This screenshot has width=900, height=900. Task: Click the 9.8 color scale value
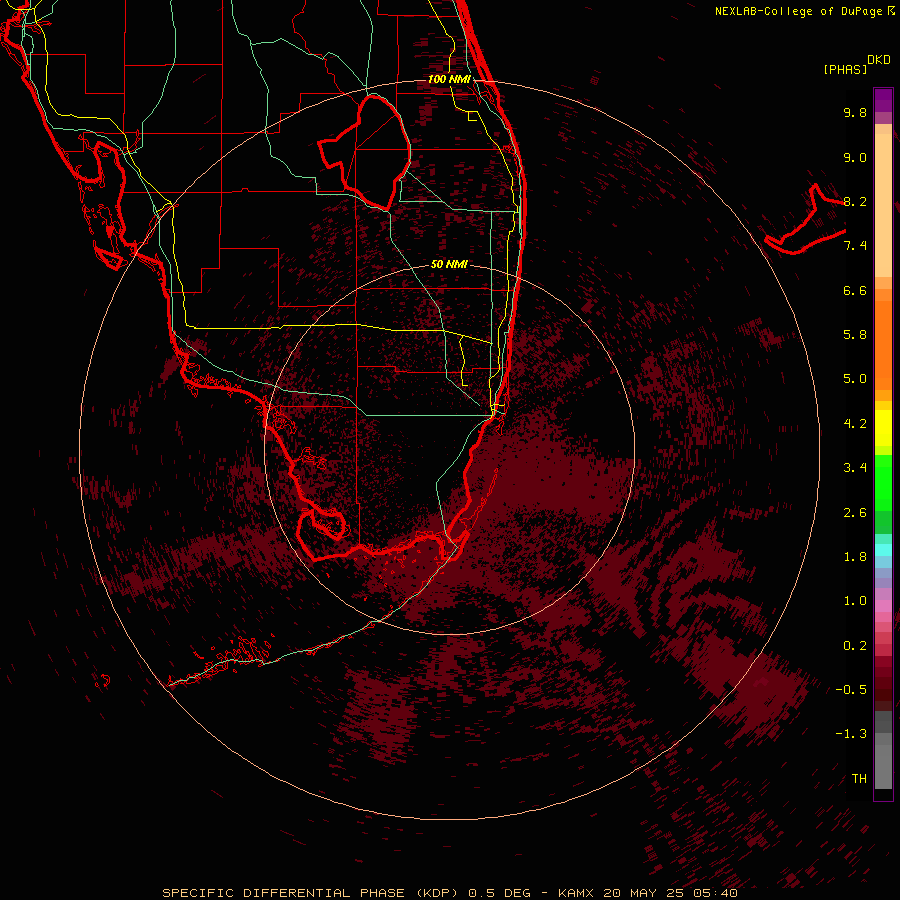pyautogui.click(x=855, y=112)
